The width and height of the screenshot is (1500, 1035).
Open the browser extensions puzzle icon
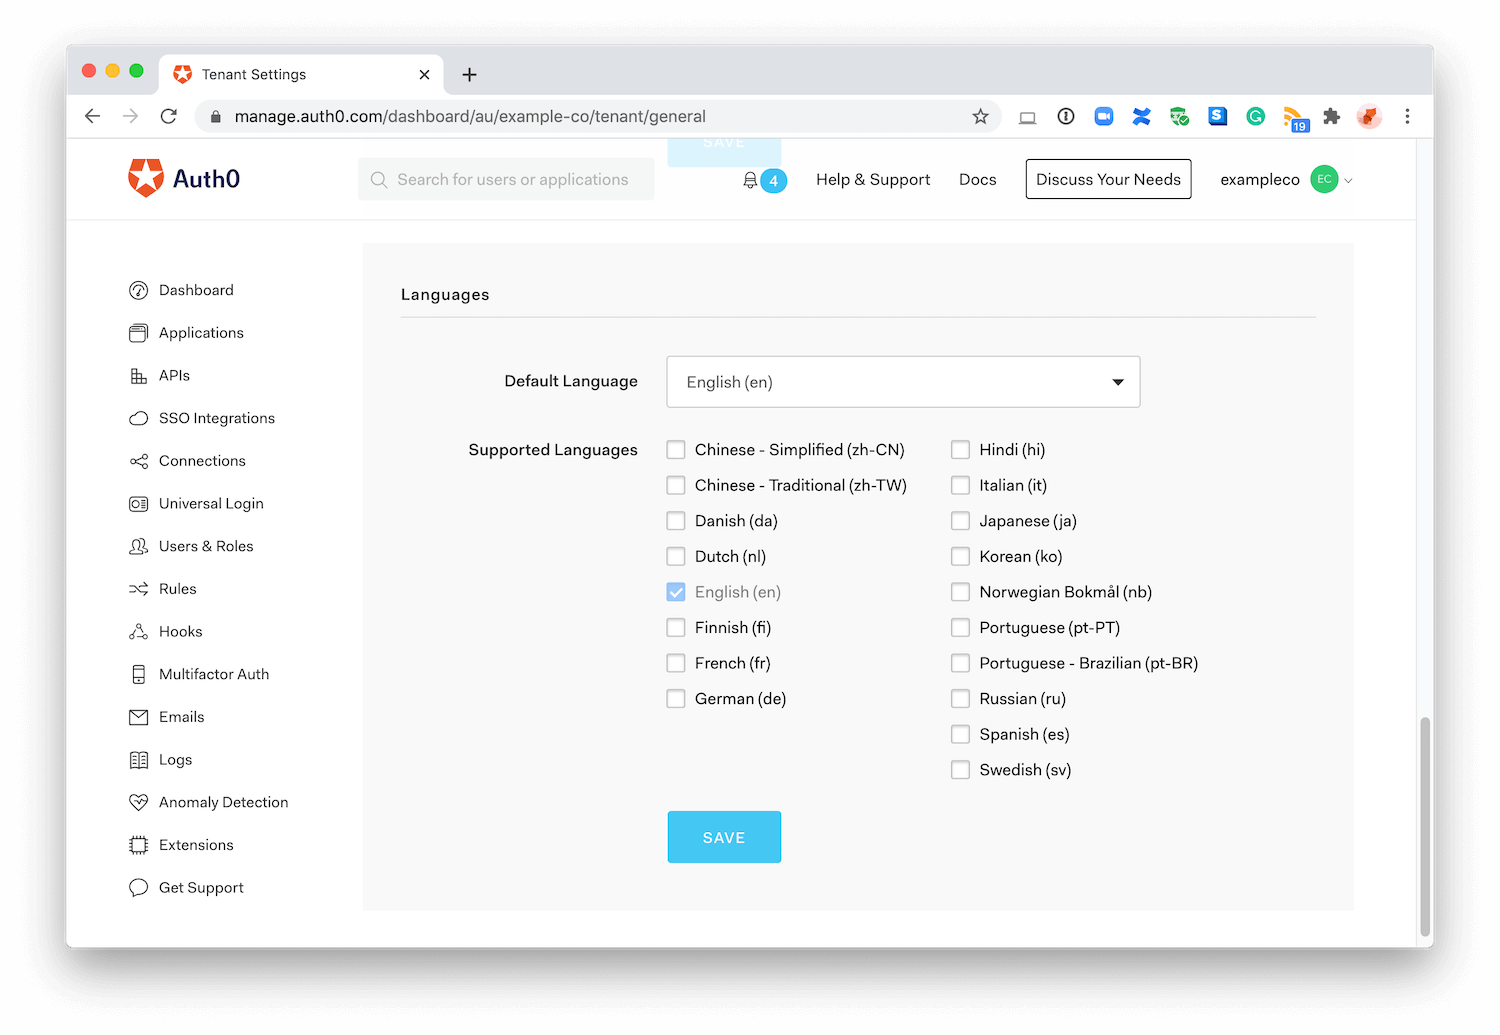point(1331,116)
